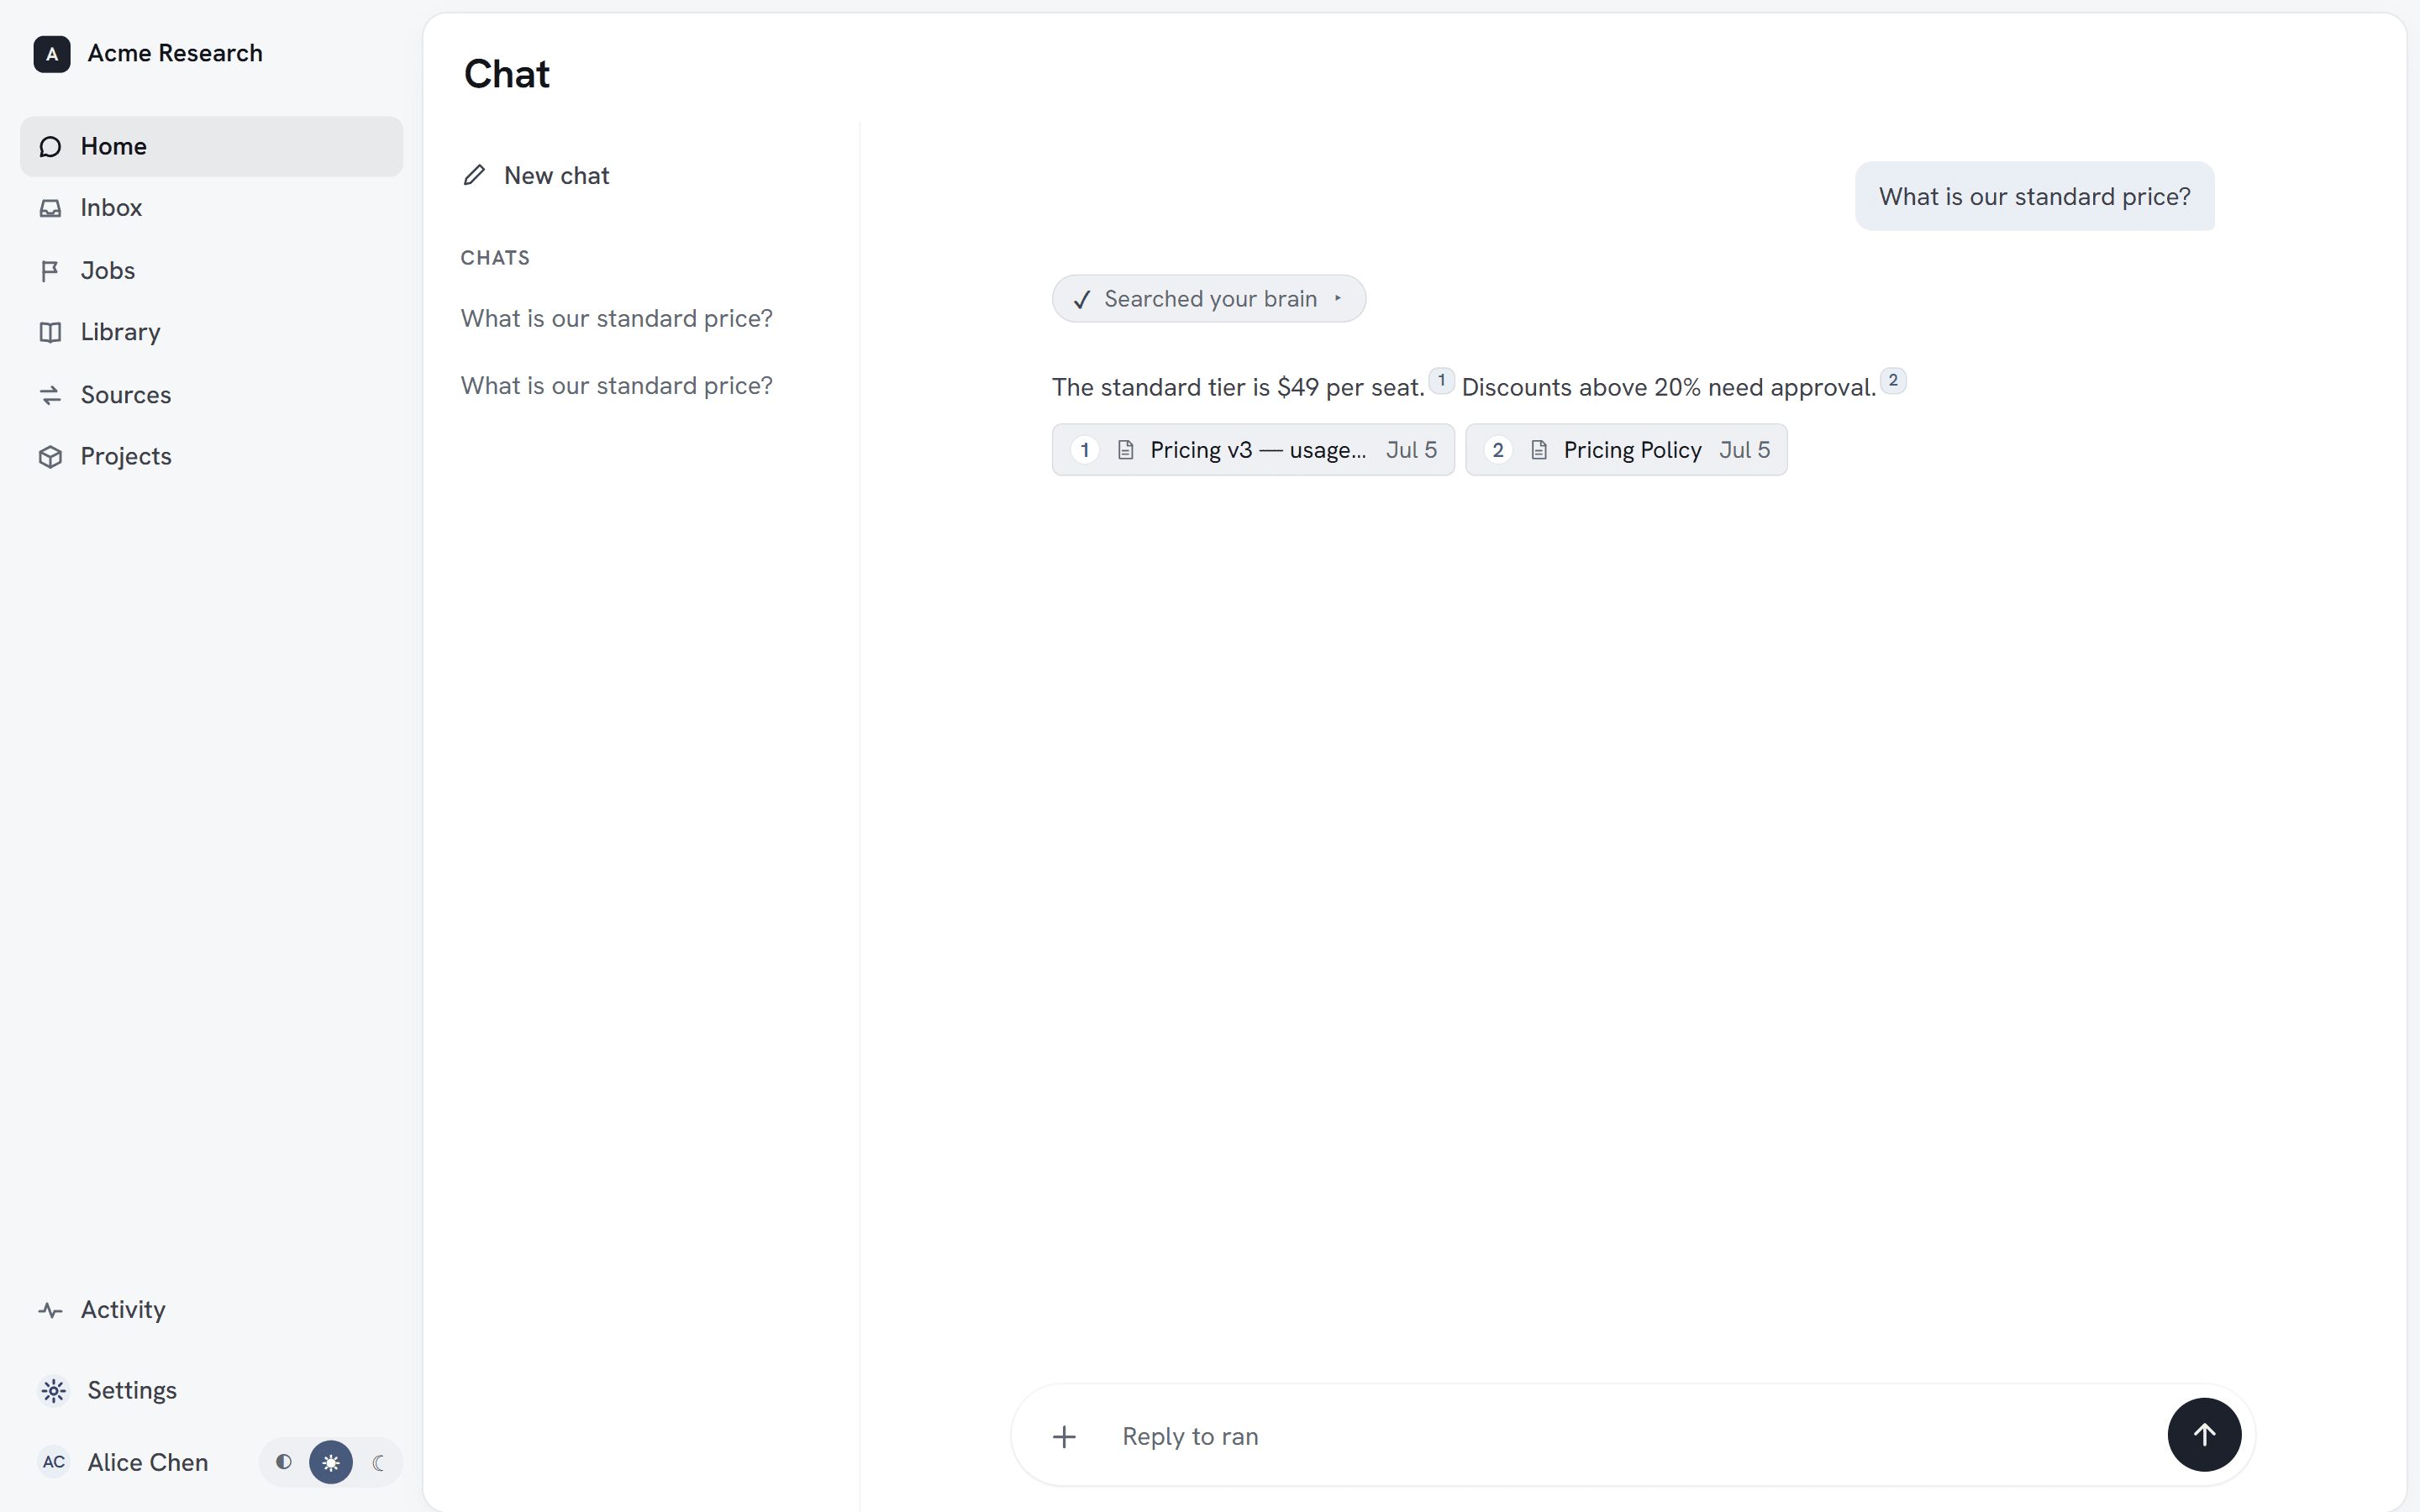This screenshot has width=2420, height=1512.
Task: Click the Activity pulse icon
Action: [x=50, y=1310]
